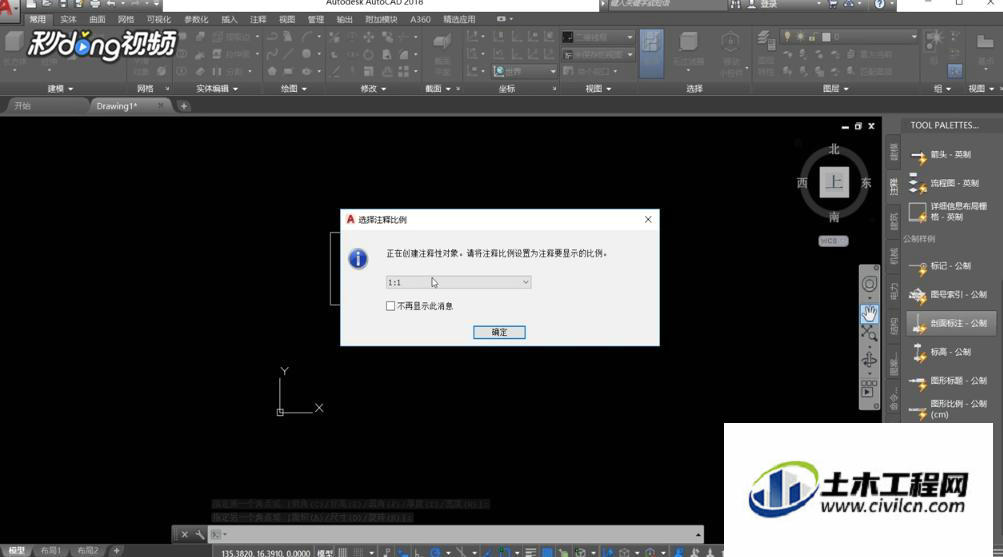Switch to the 布局1 layout tab
Viewport: 1003px width, 557px height.
[x=51, y=551]
